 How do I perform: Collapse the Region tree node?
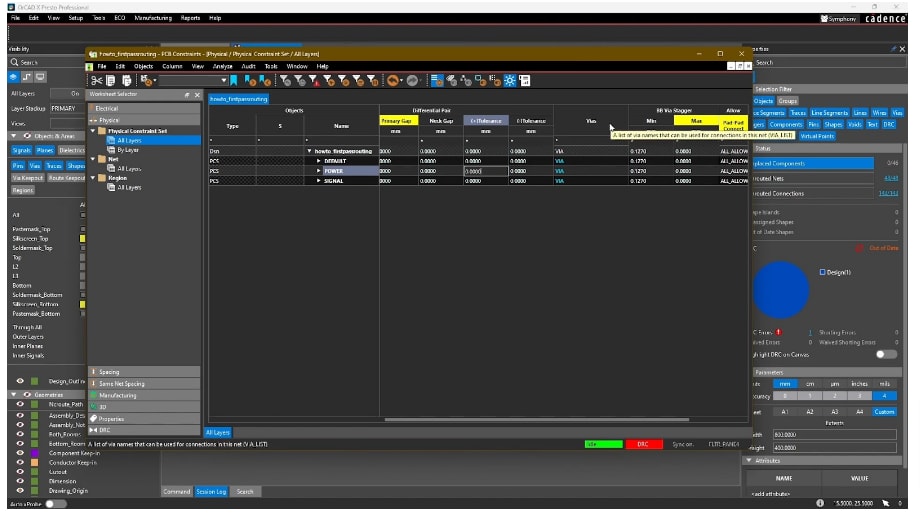point(93,178)
